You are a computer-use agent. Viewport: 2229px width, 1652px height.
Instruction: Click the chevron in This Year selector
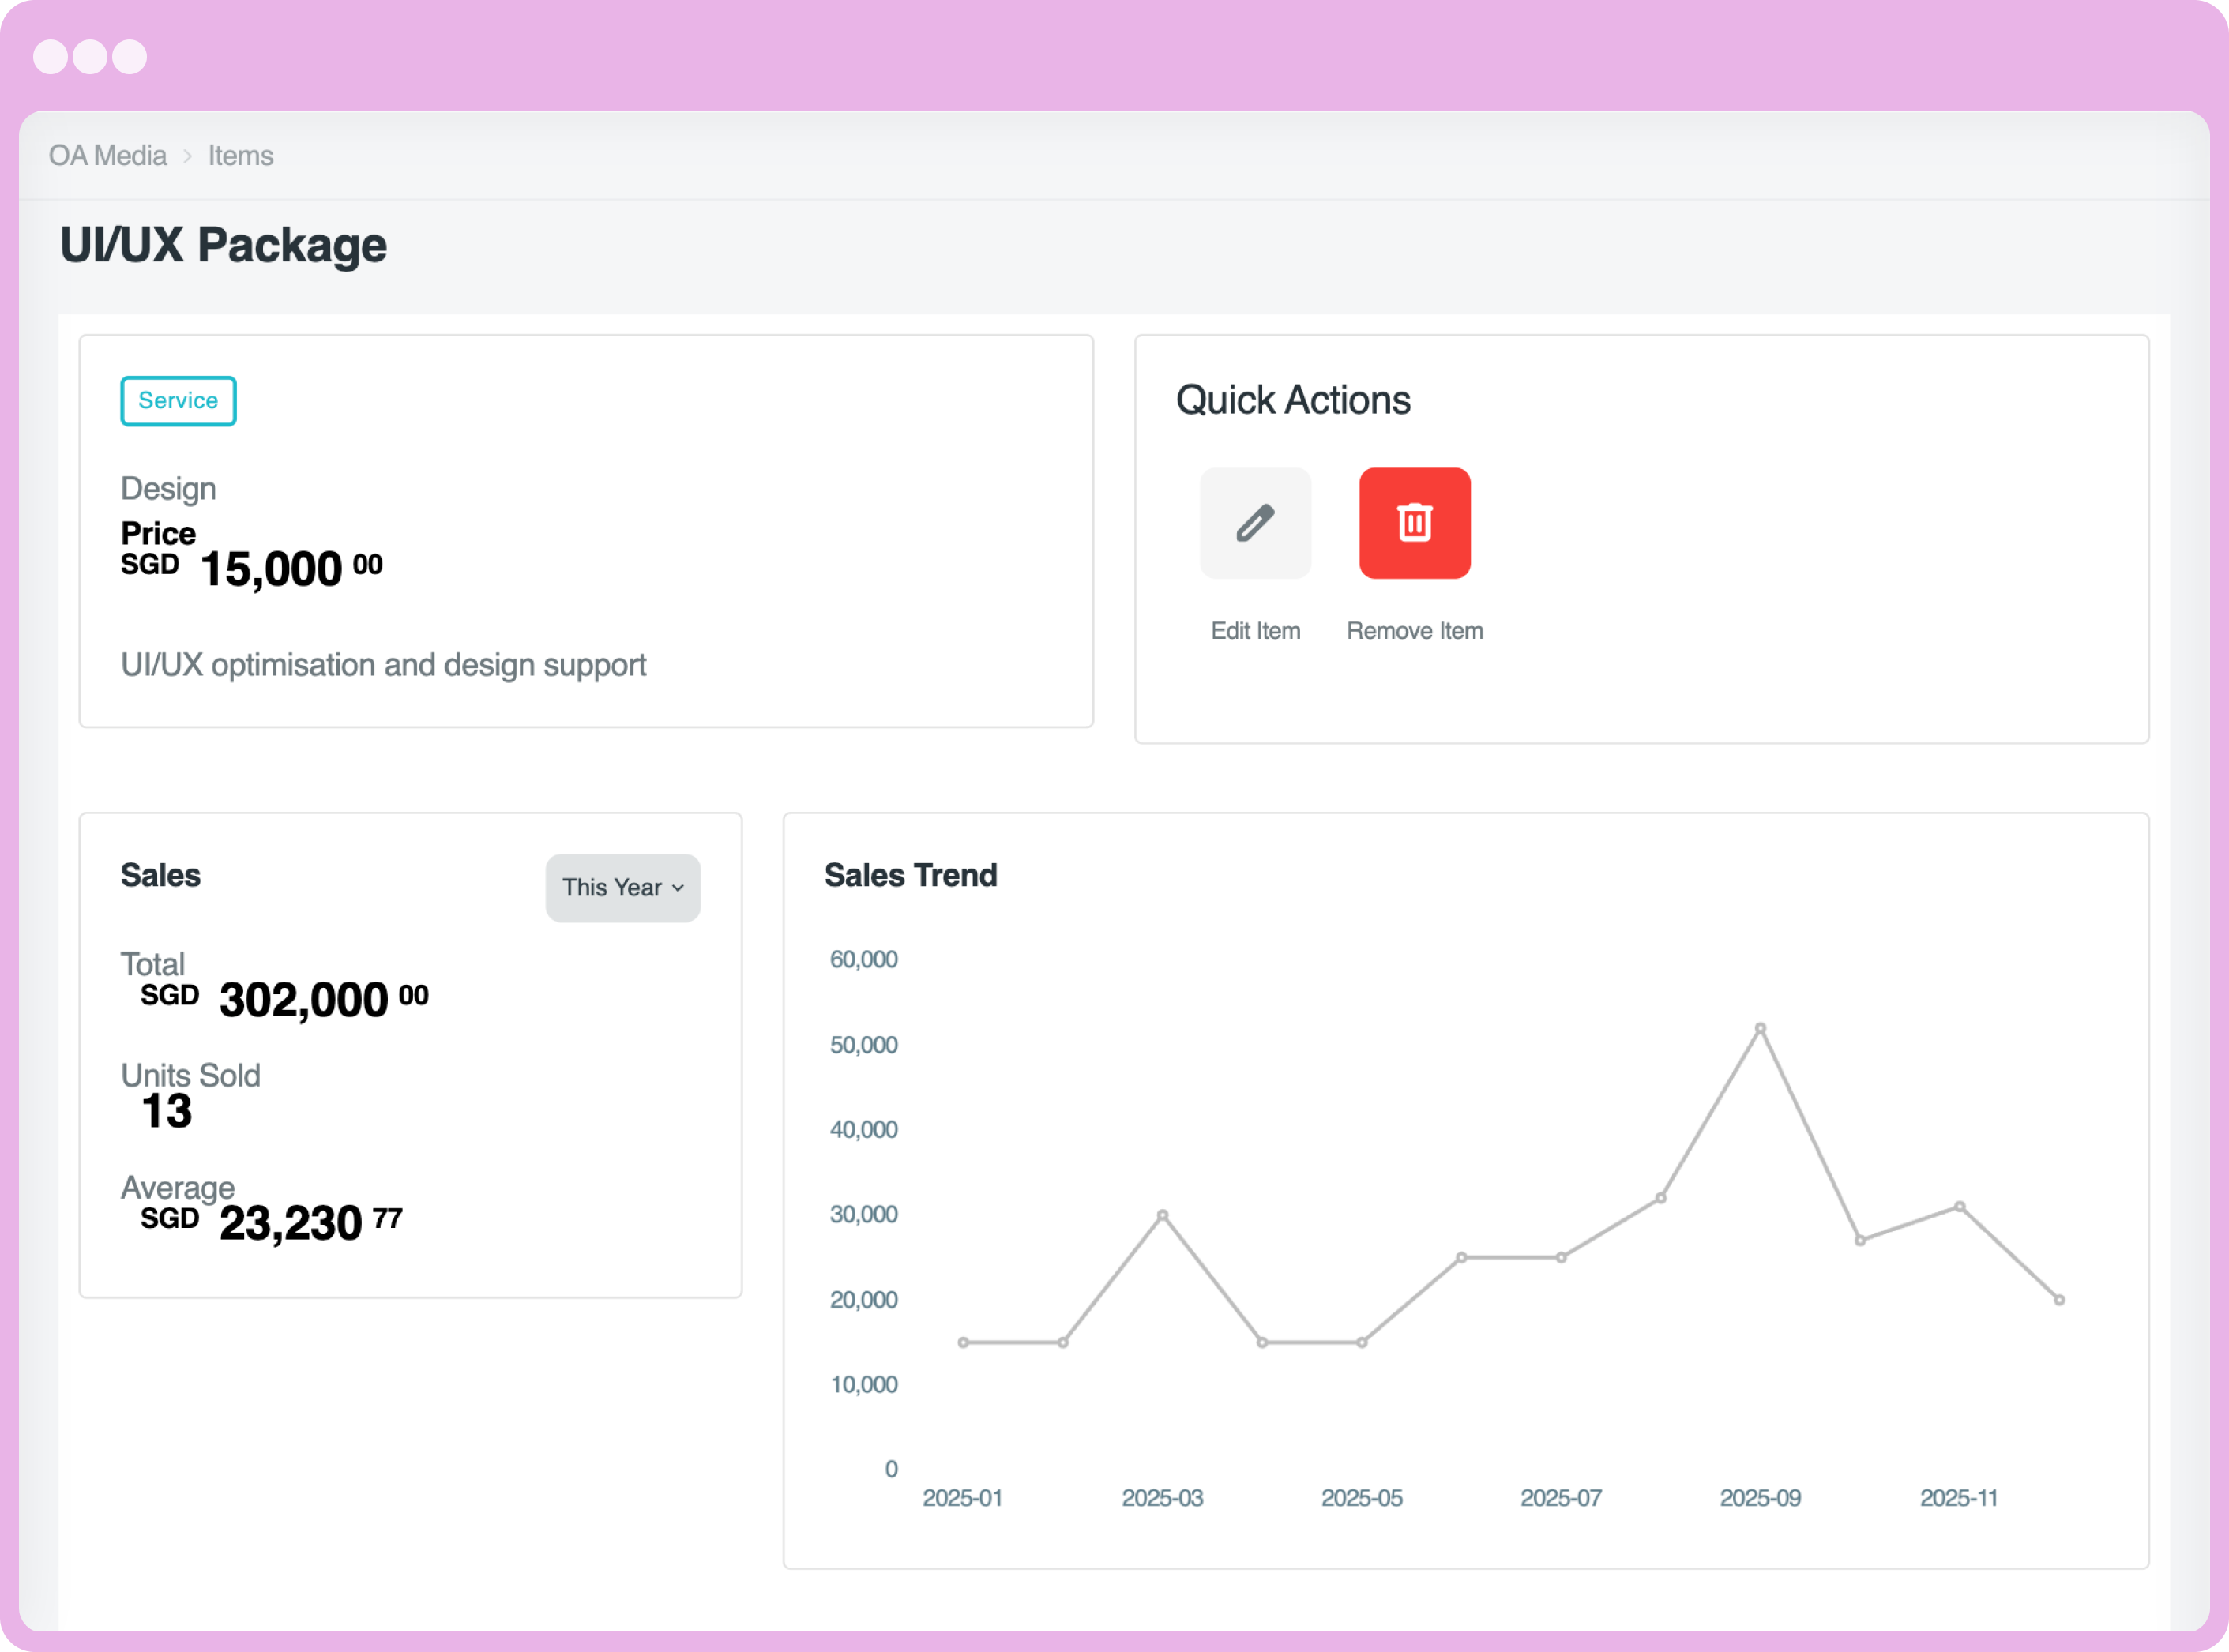click(678, 887)
